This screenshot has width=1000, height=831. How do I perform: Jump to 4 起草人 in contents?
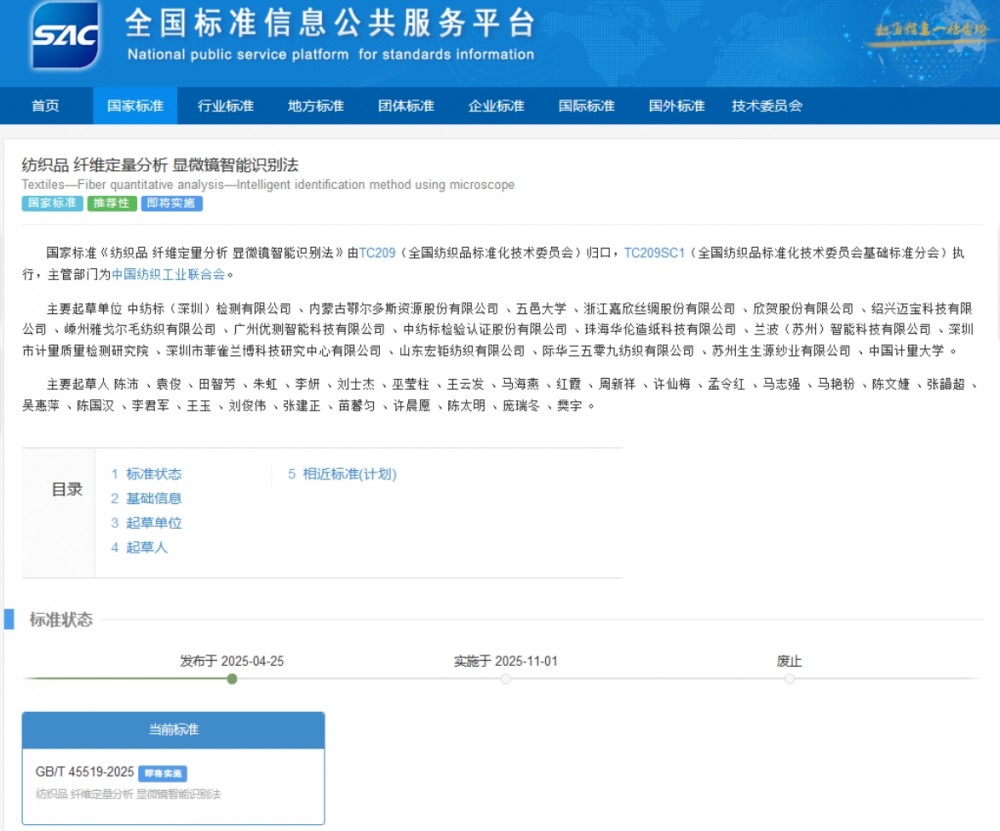(x=139, y=547)
